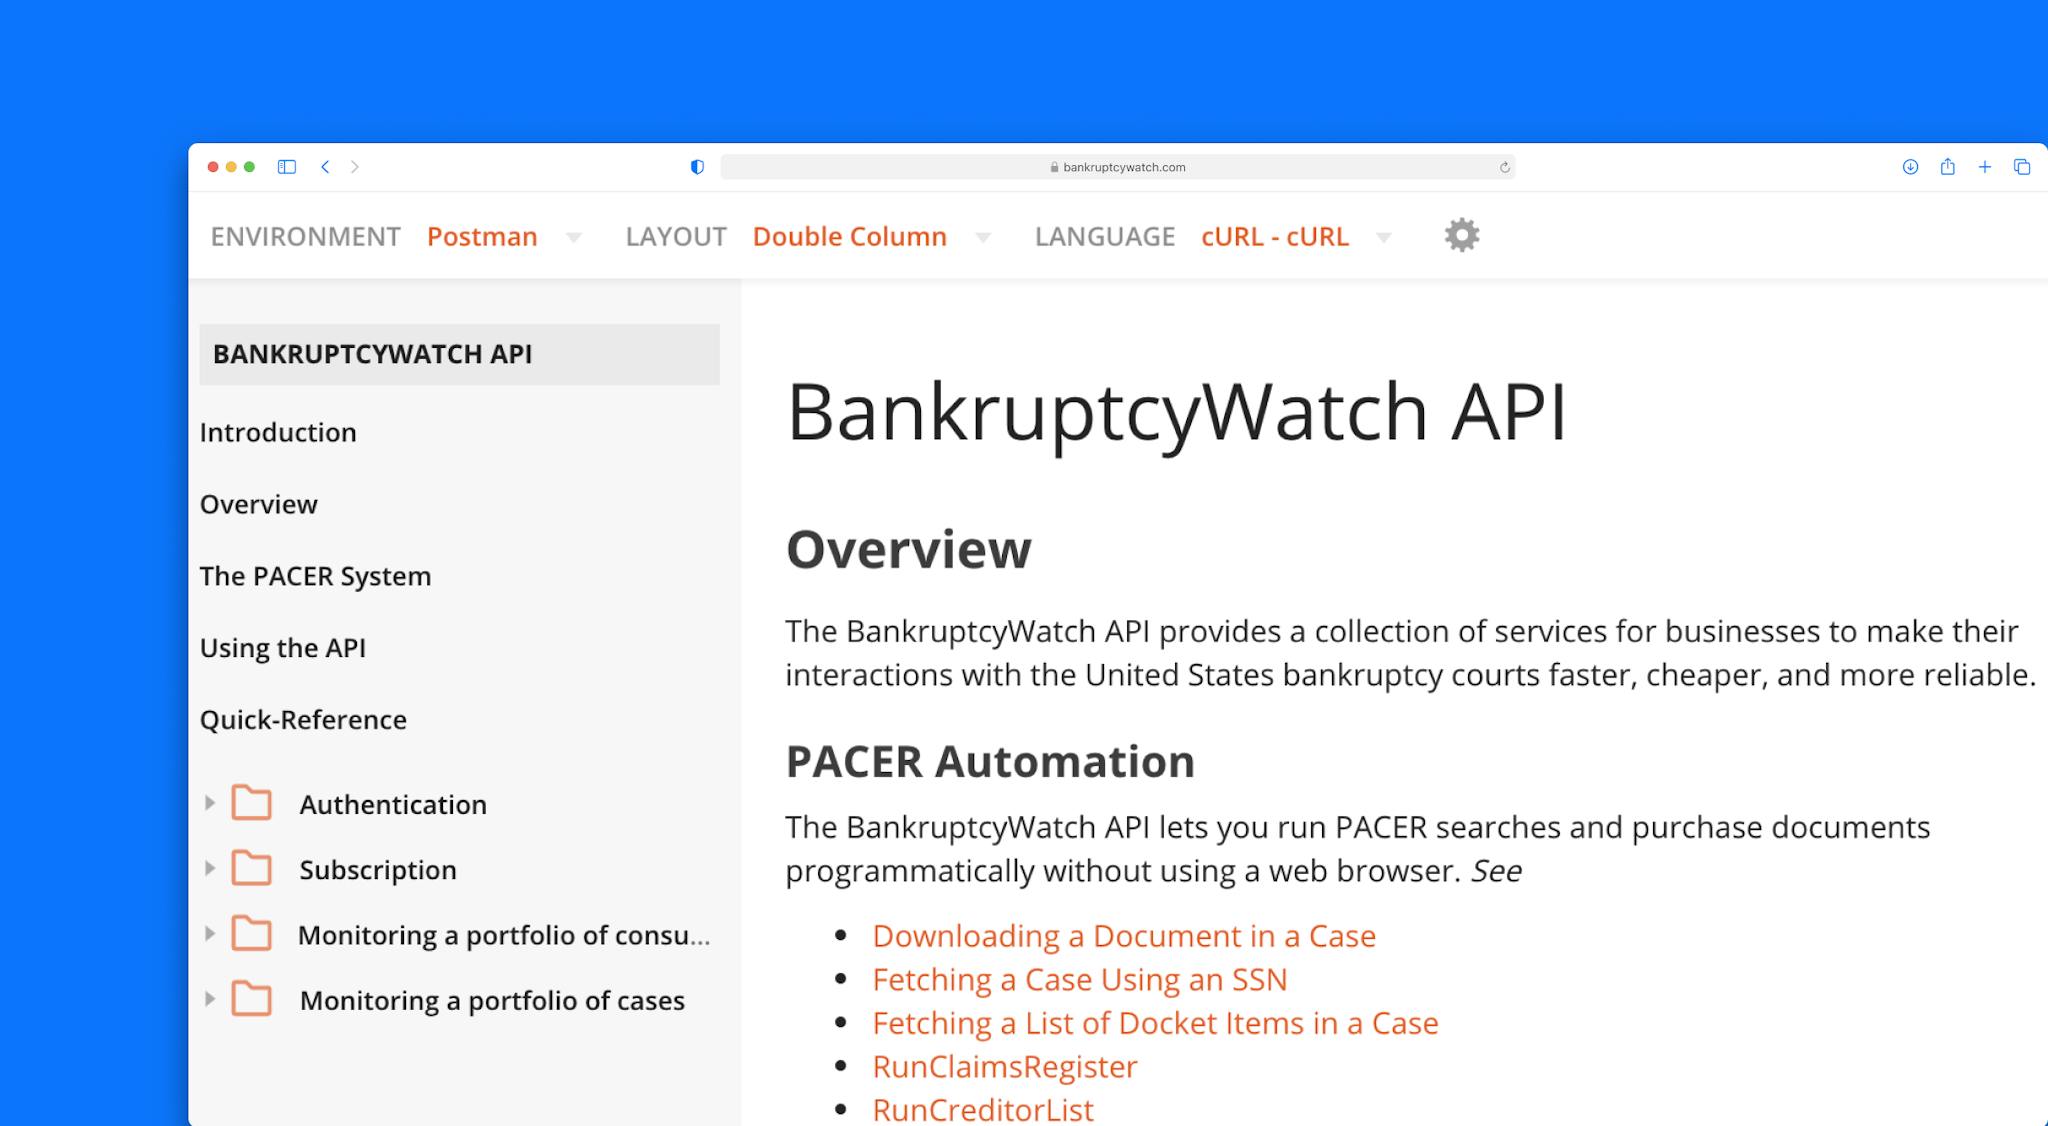Screen dimensions: 2048x1126
Task: Select The PACER System in the sidebar
Action: (x=315, y=576)
